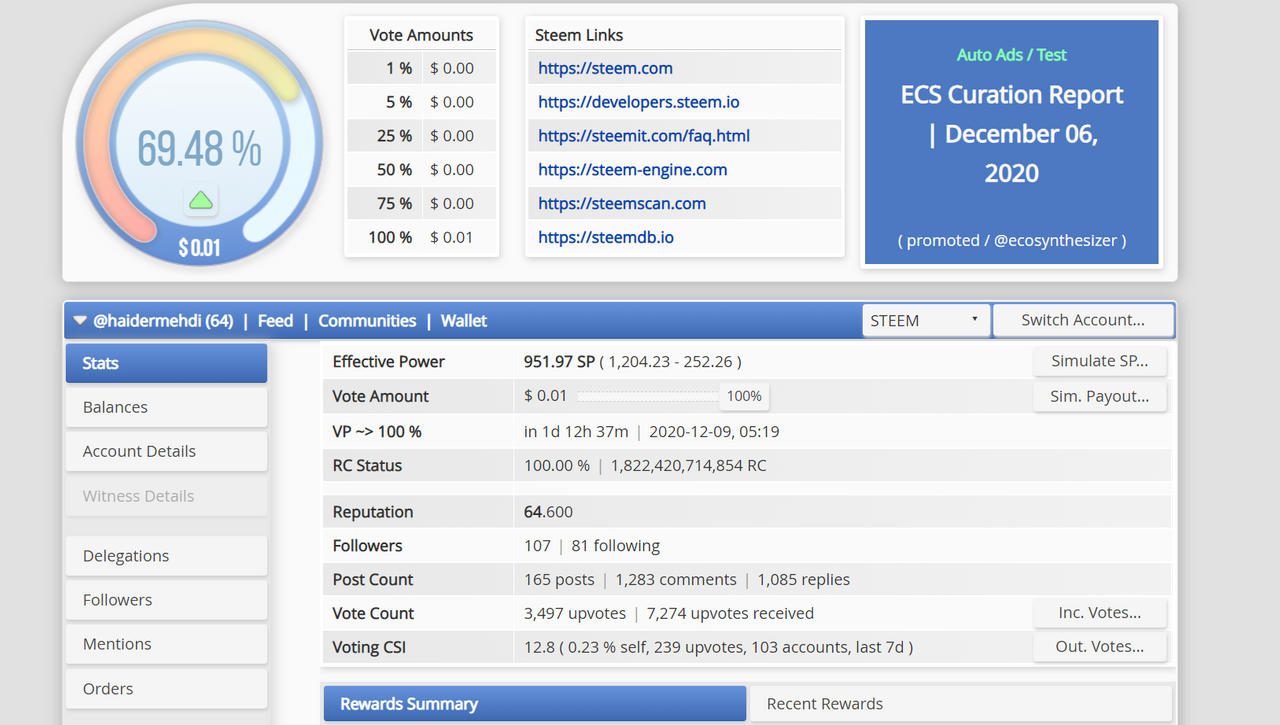
Task: Switch to the Rewards Summary tab
Action: pyautogui.click(x=534, y=704)
